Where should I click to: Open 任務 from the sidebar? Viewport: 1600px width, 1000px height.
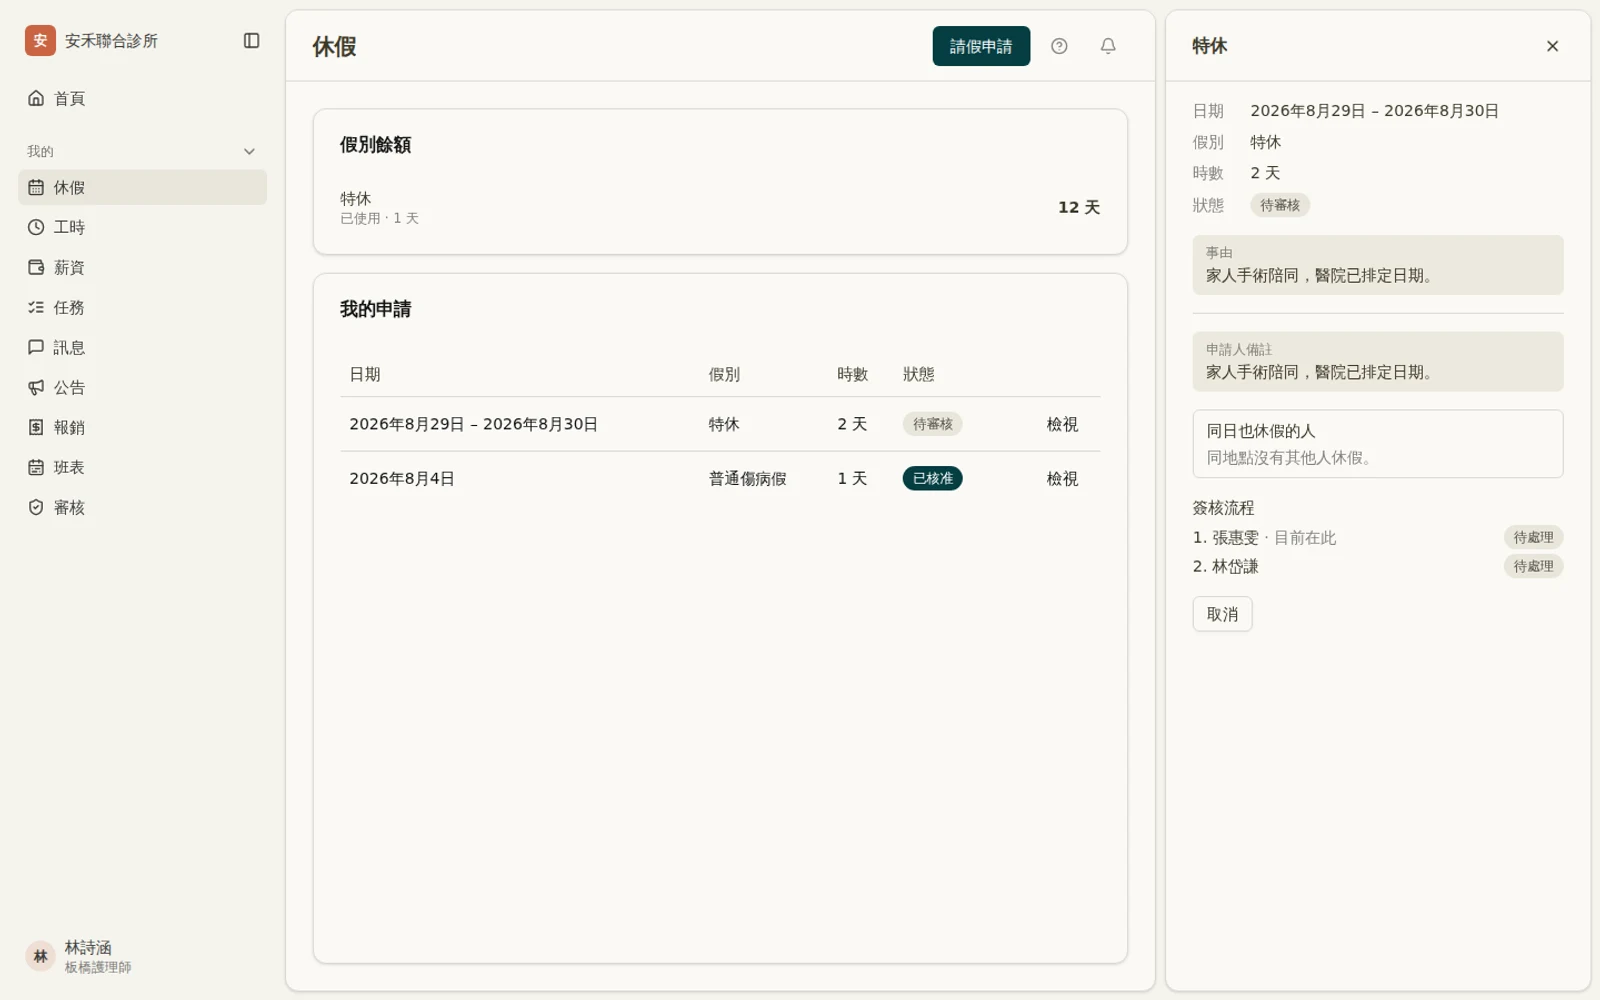tap(142, 307)
